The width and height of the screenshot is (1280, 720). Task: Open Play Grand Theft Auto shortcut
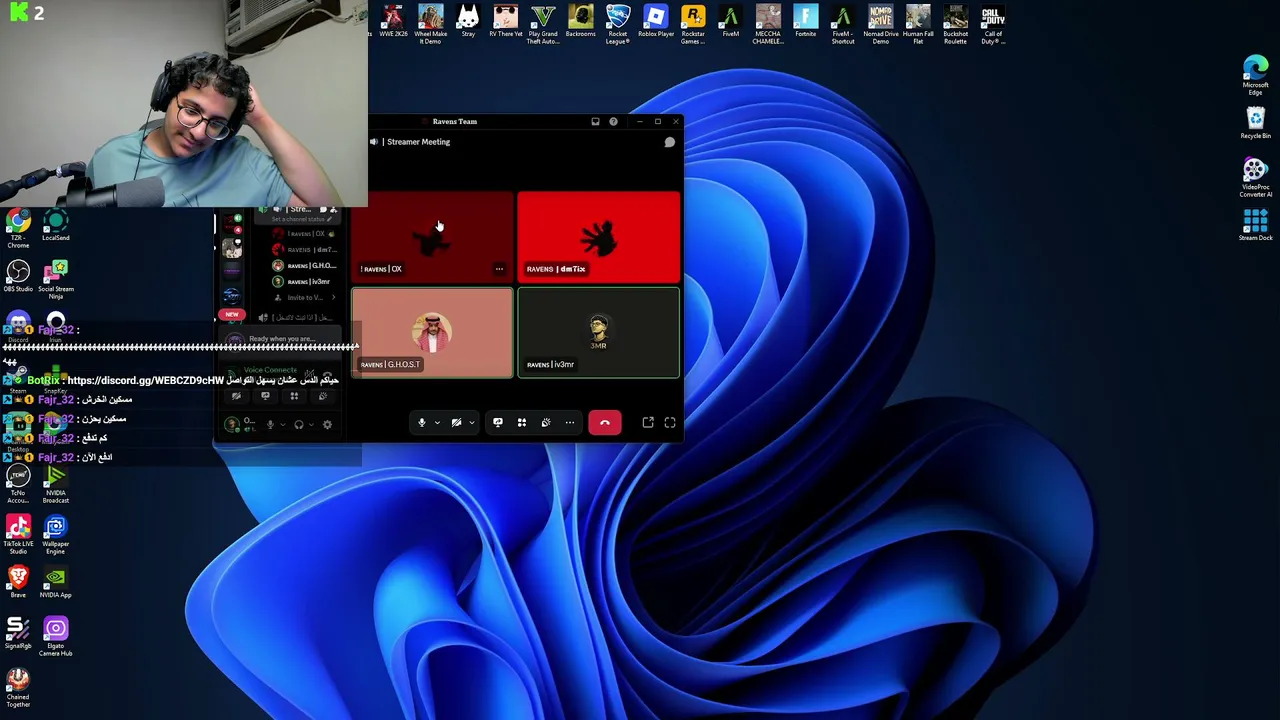pyautogui.click(x=543, y=25)
